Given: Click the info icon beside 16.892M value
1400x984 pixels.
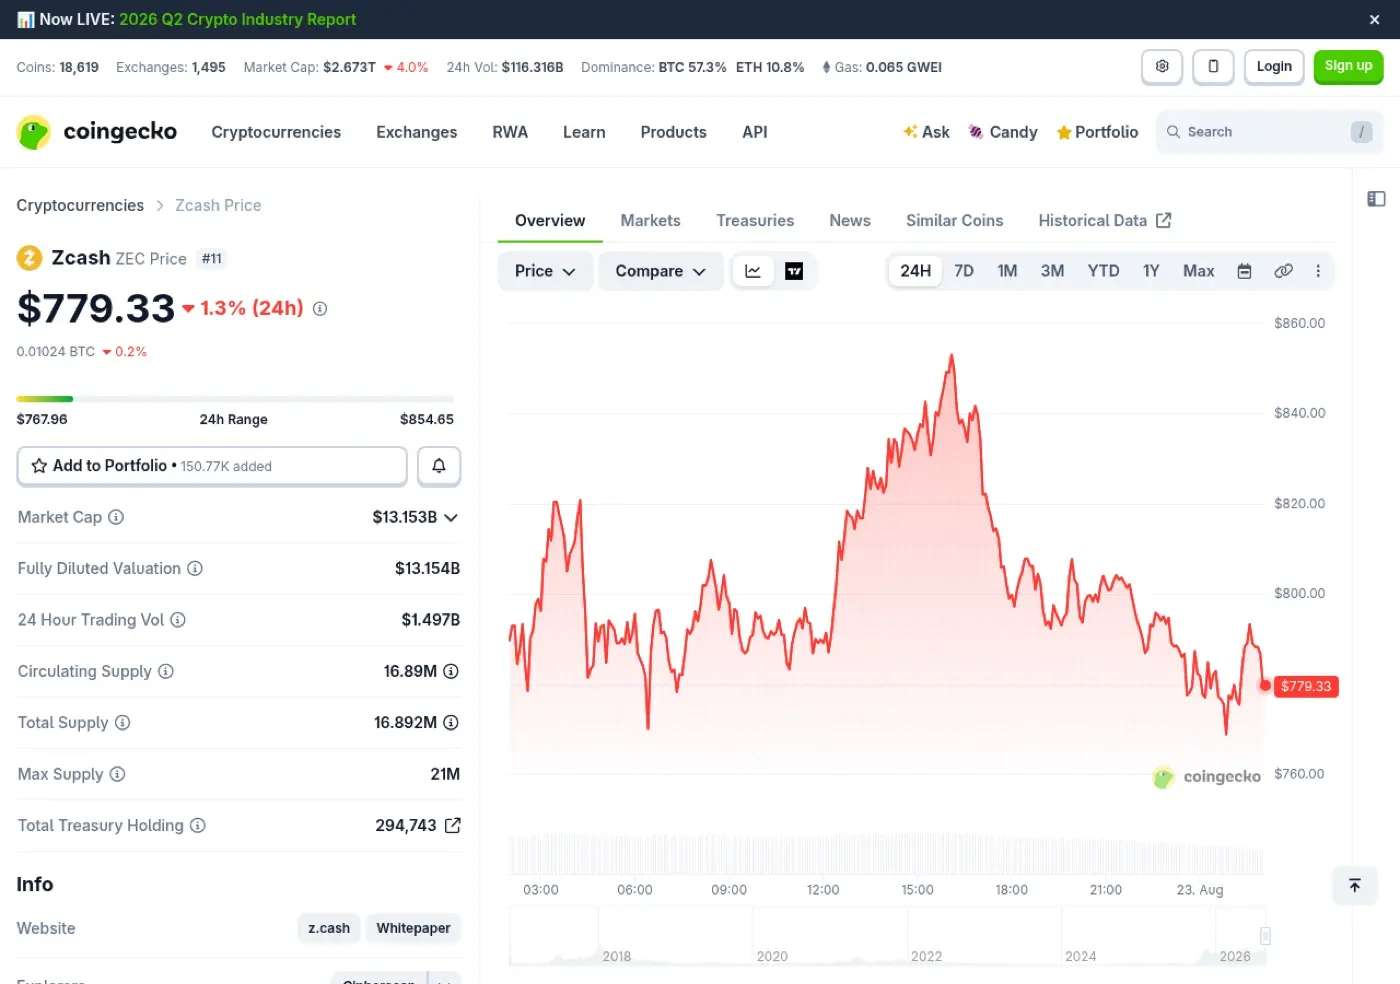Looking at the screenshot, I should coord(451,722).
